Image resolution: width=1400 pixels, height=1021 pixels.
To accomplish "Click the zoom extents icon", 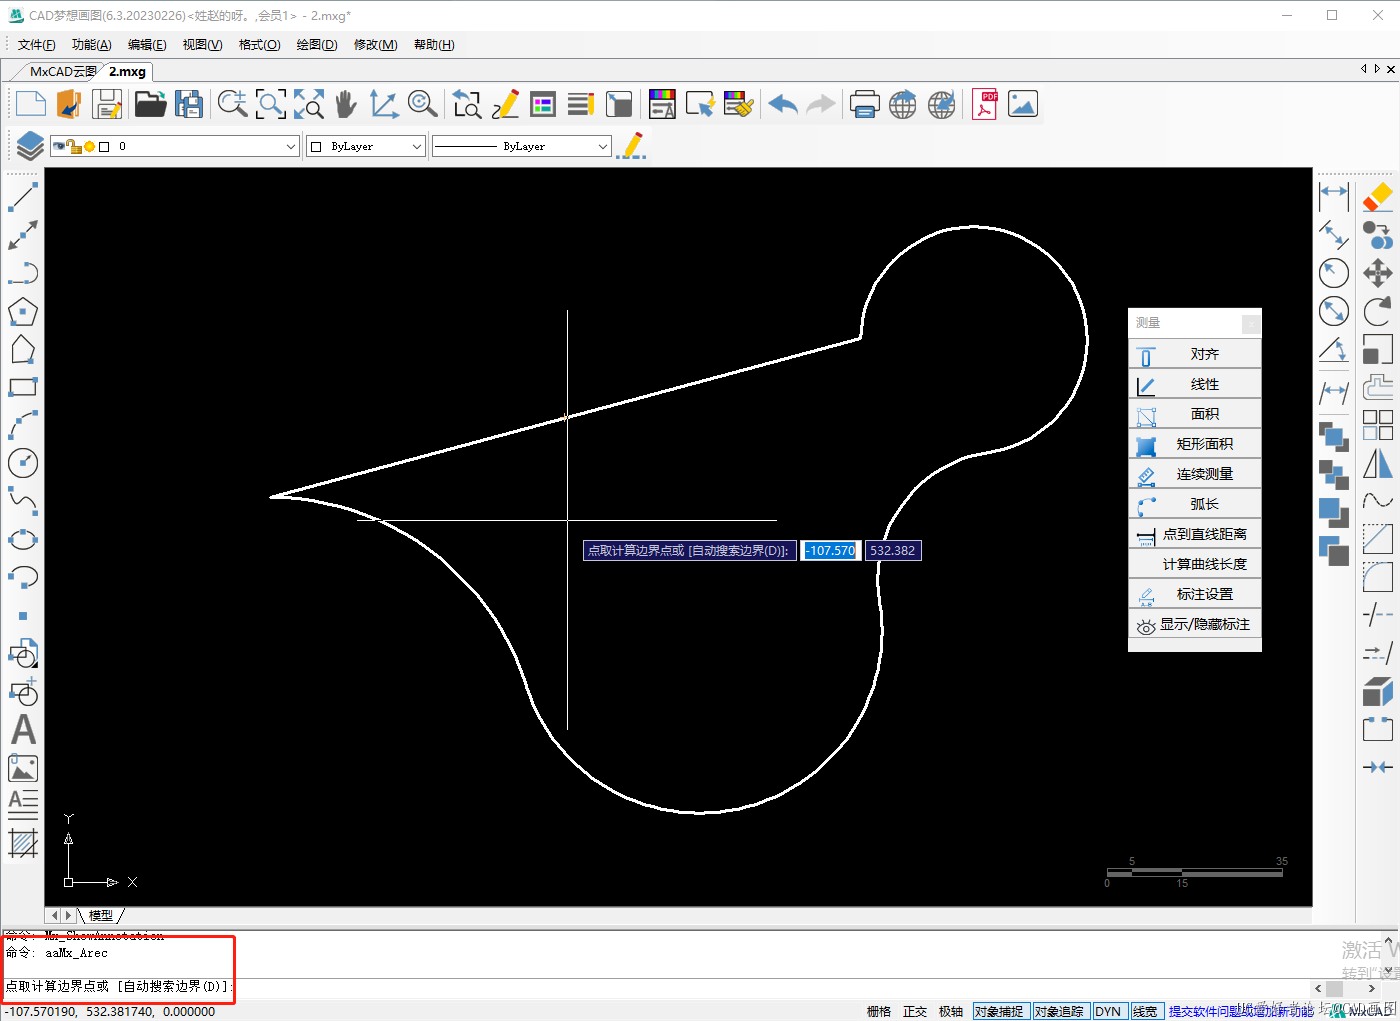I will click(309, 104).
